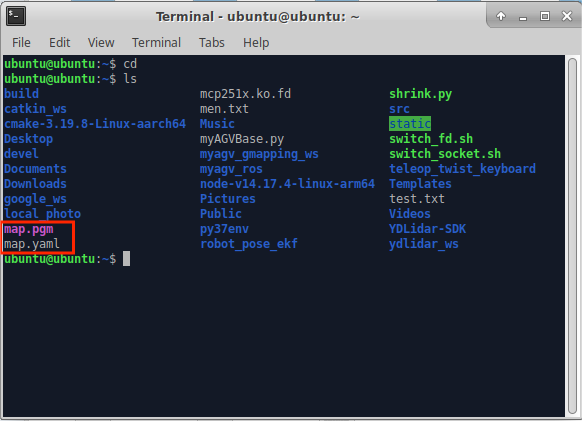
Task: Click the terminal icon in the title bar
Action: tap(16, 16)
